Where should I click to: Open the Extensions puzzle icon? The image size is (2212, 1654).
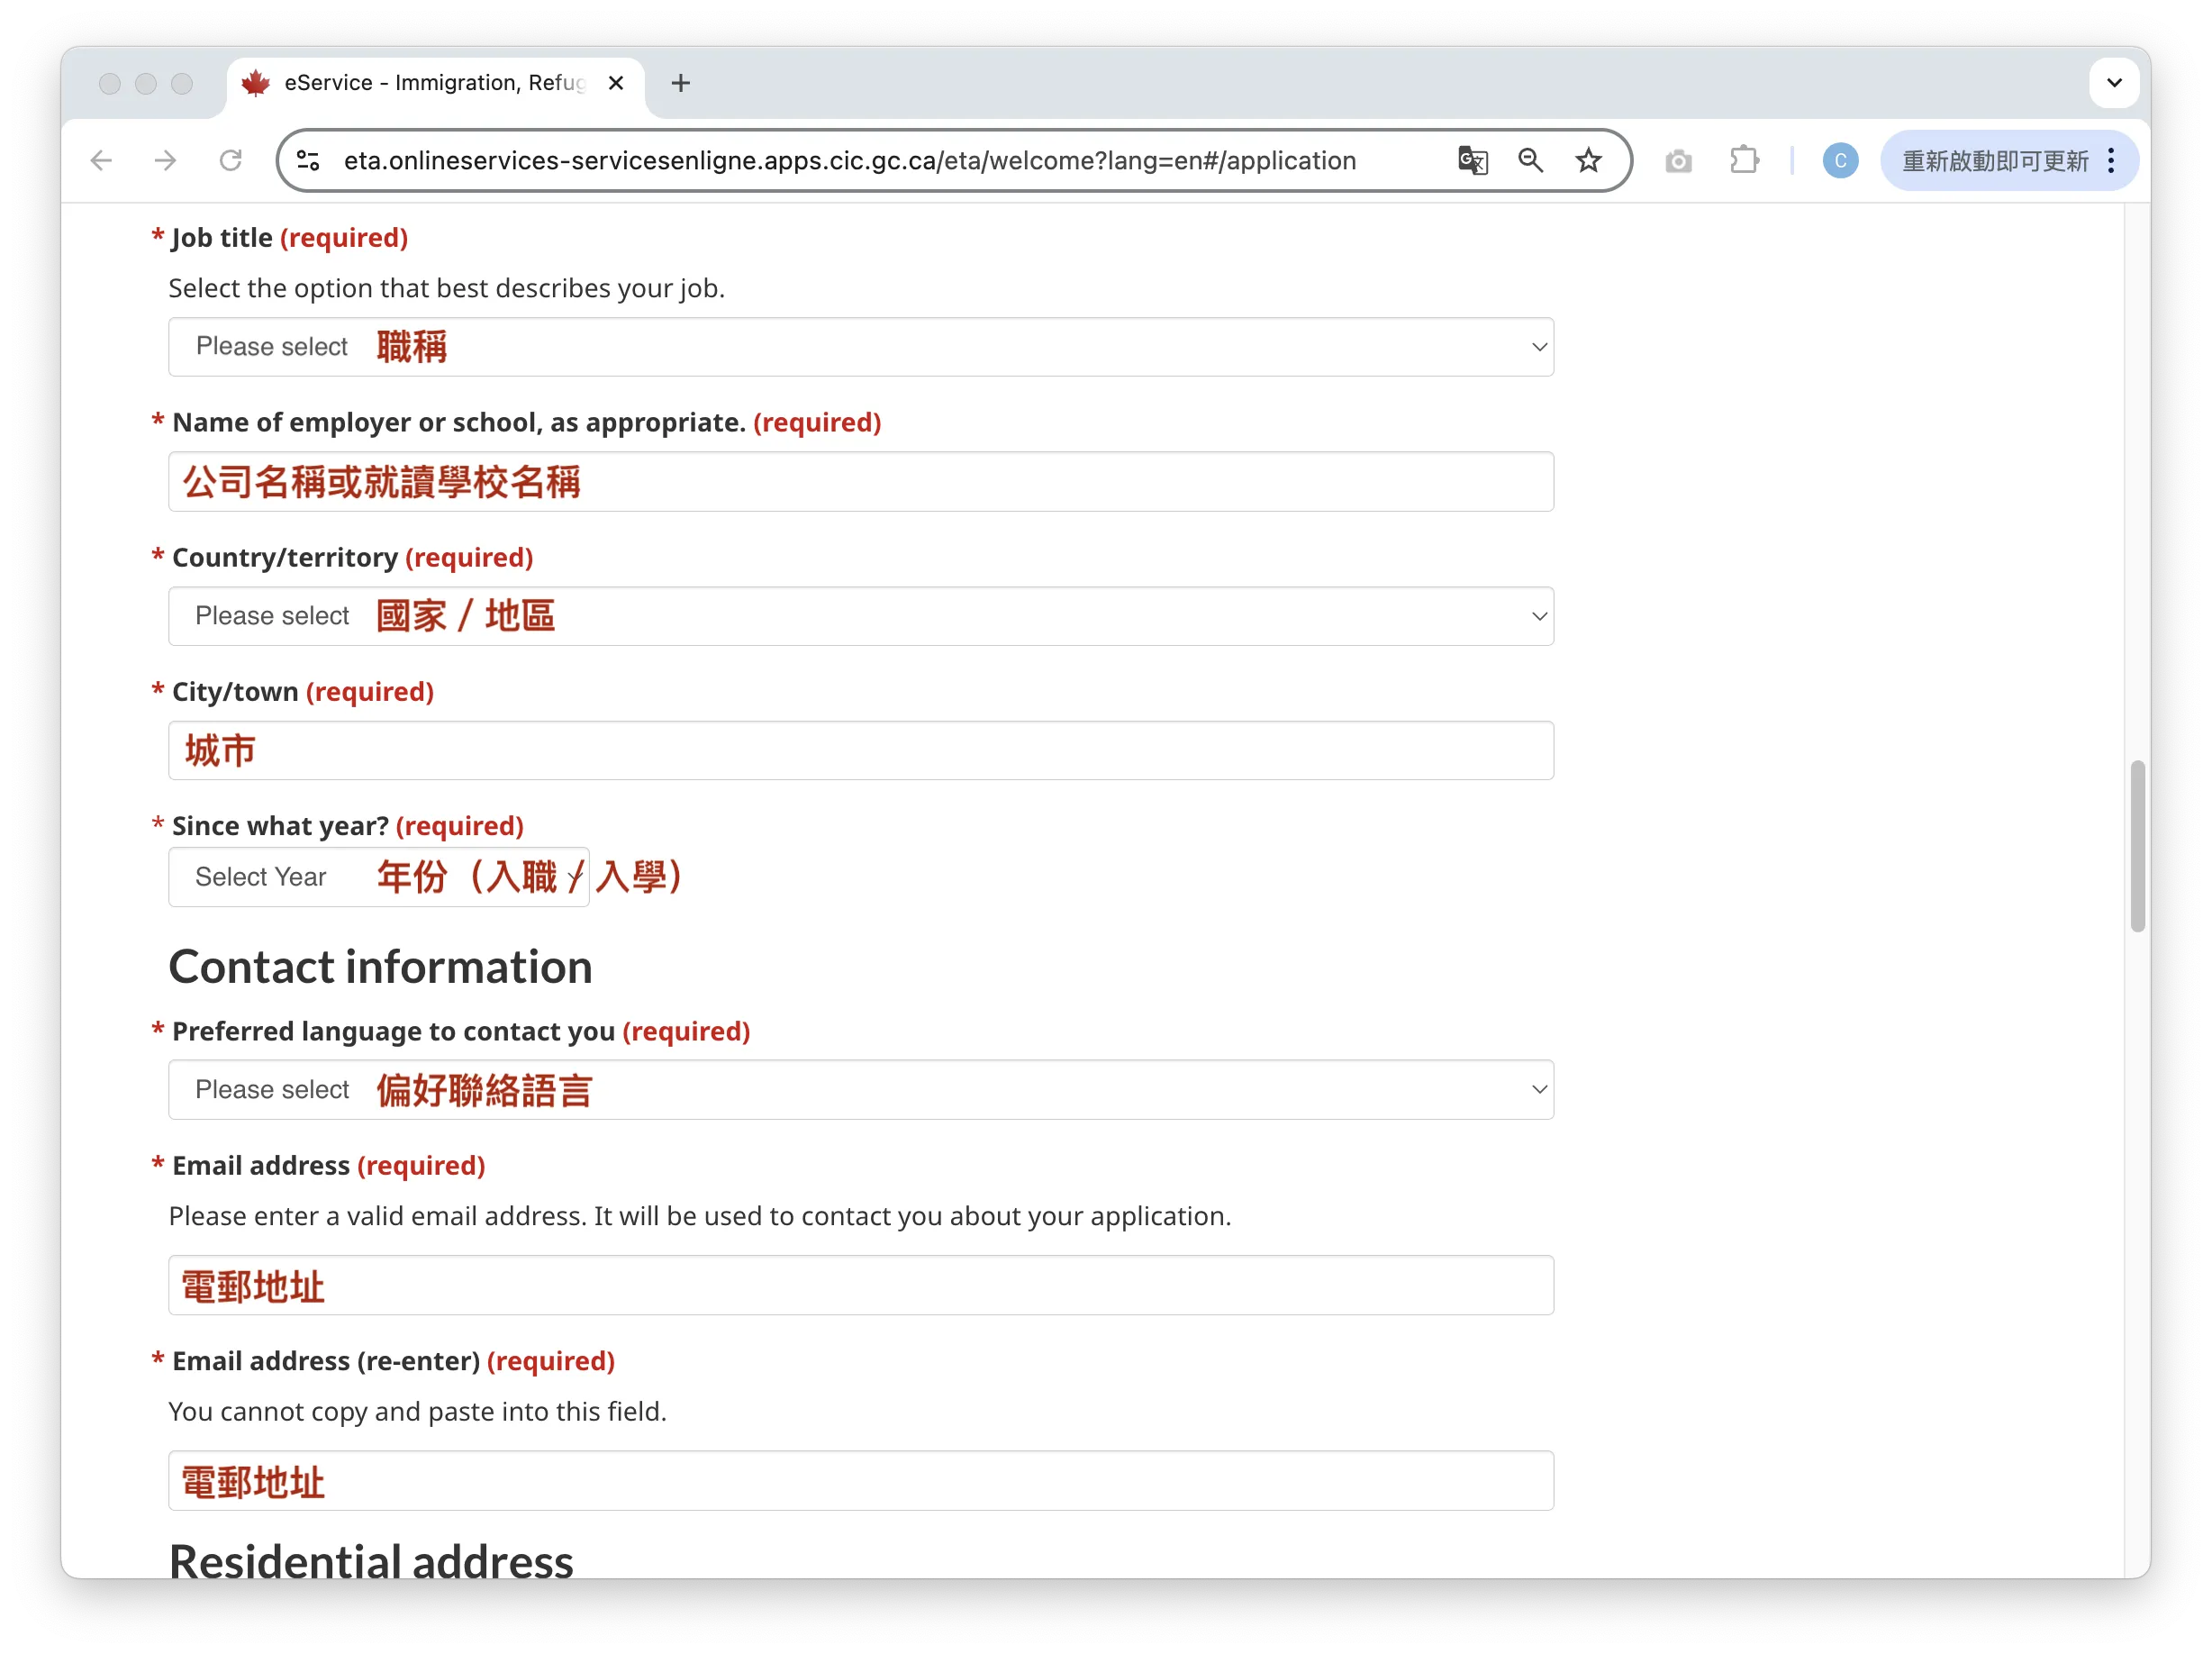(x=1744, y=161)
